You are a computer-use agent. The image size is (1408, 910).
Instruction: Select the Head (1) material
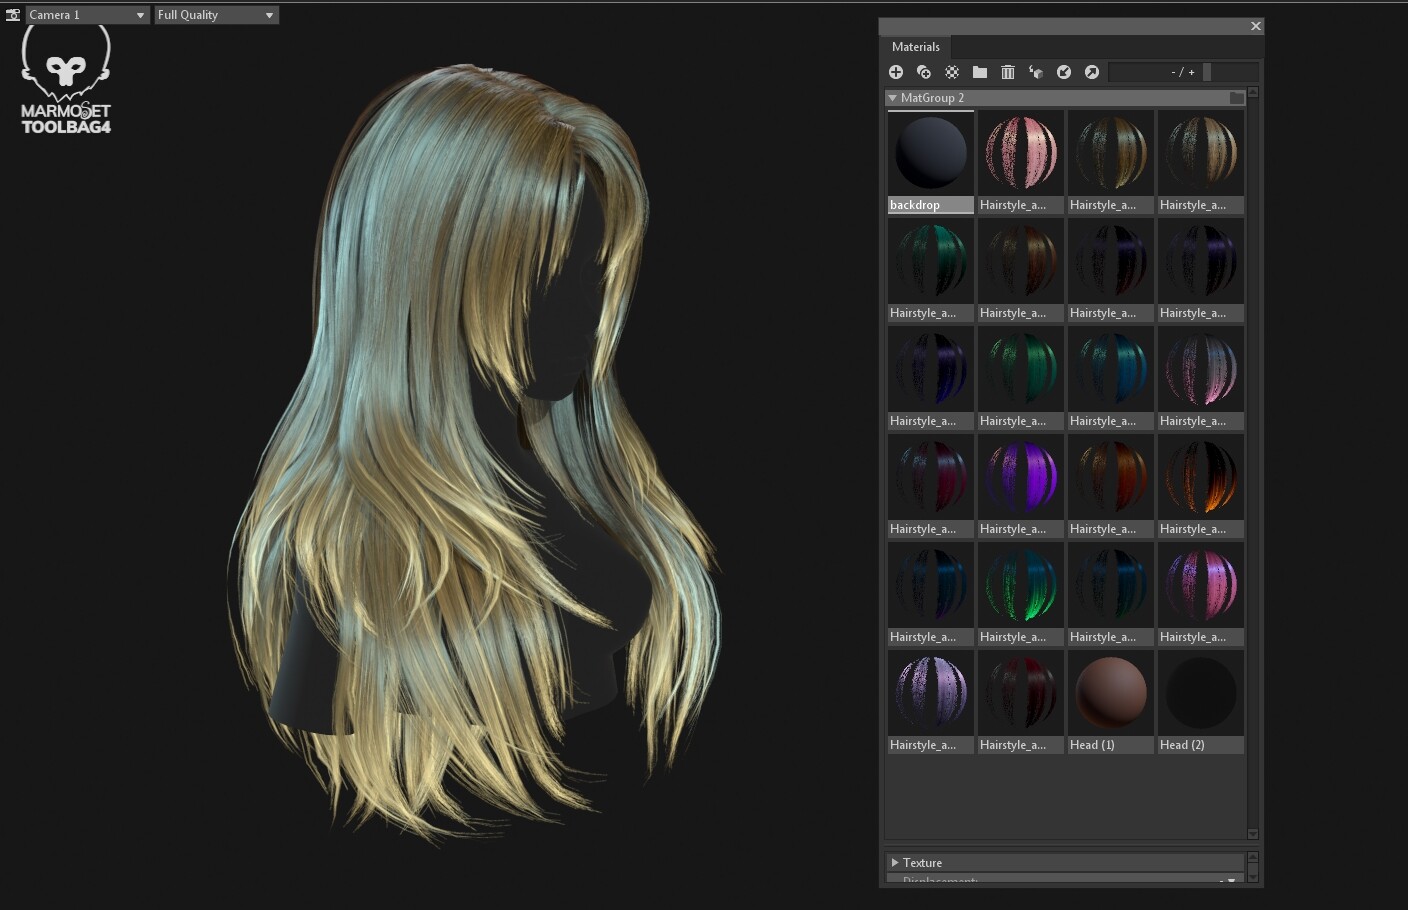click(1110, 692)
